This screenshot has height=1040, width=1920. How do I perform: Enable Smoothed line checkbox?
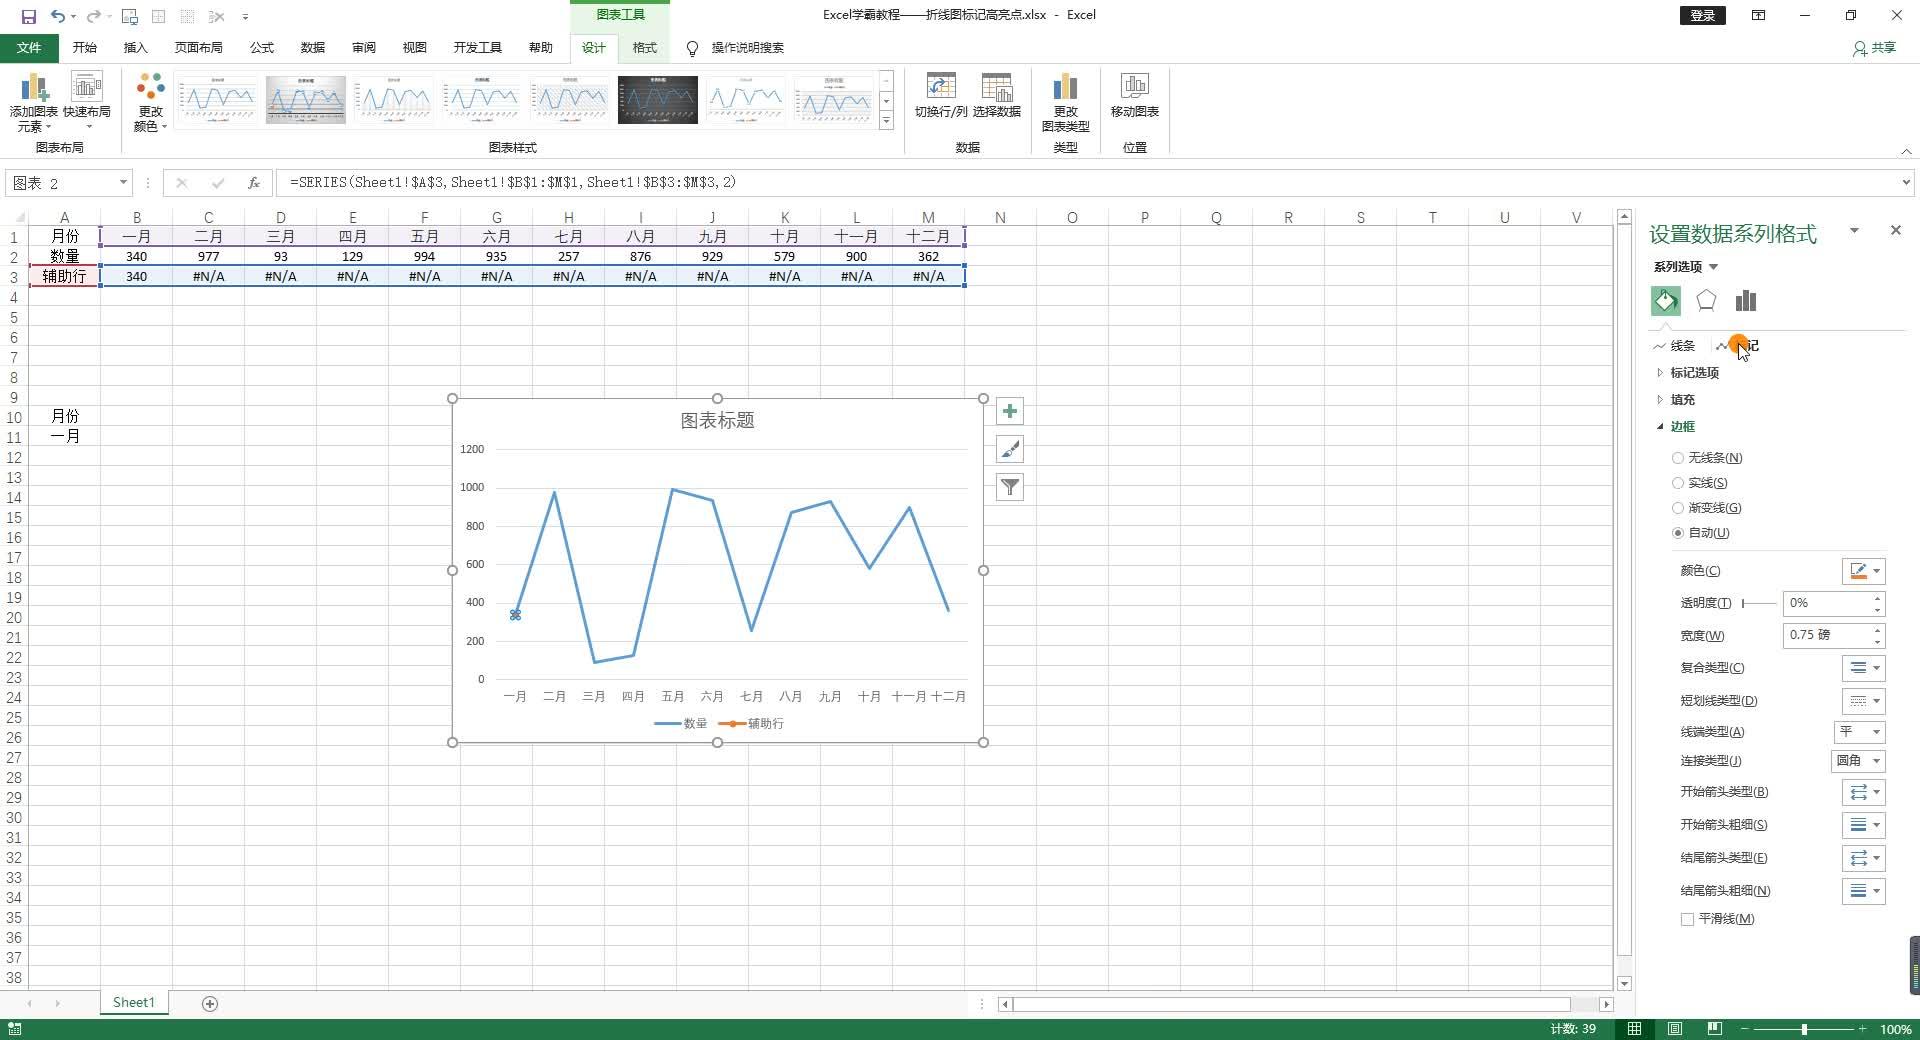pos(1688,919)
